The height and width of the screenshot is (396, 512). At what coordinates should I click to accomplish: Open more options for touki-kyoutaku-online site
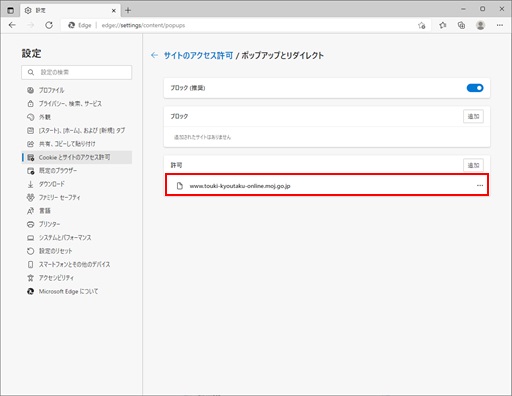[x=480, y=185]
